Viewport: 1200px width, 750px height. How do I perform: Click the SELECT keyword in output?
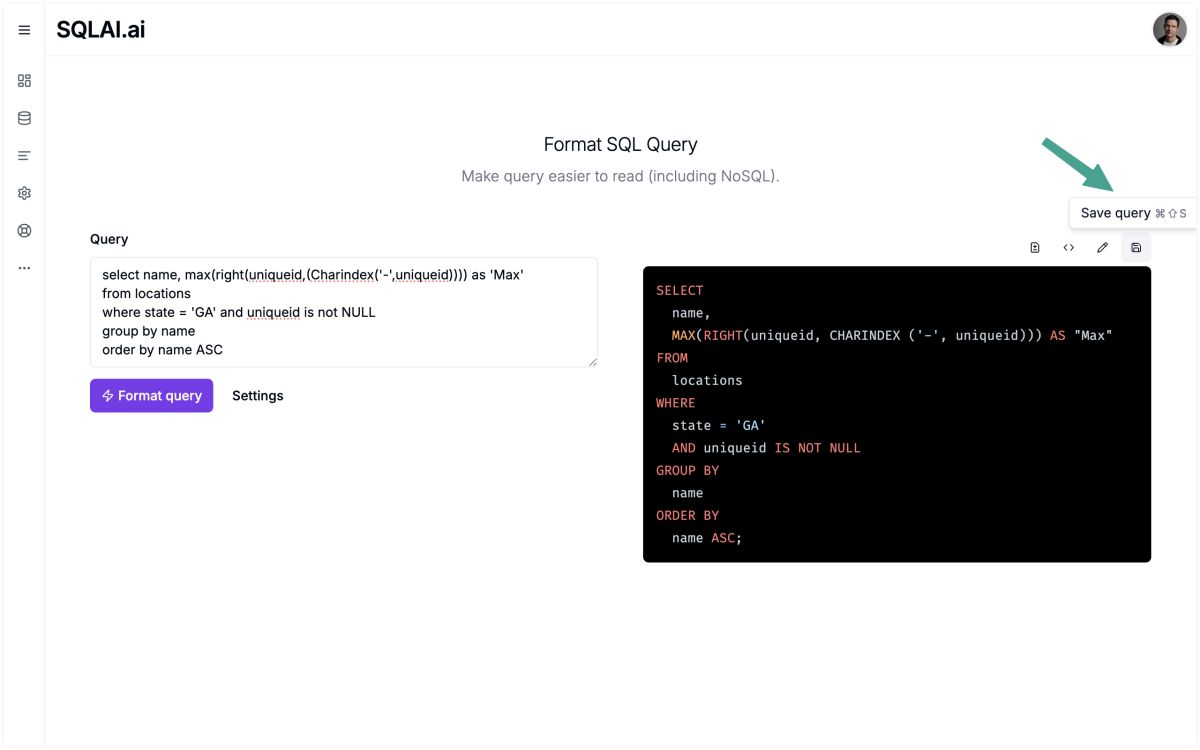coord(680,290)
